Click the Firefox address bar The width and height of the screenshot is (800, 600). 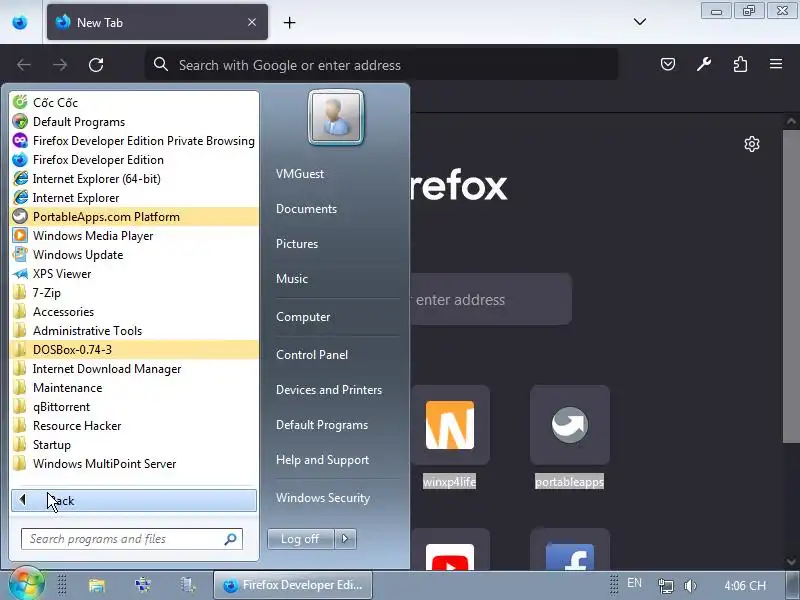click(382, 65)
